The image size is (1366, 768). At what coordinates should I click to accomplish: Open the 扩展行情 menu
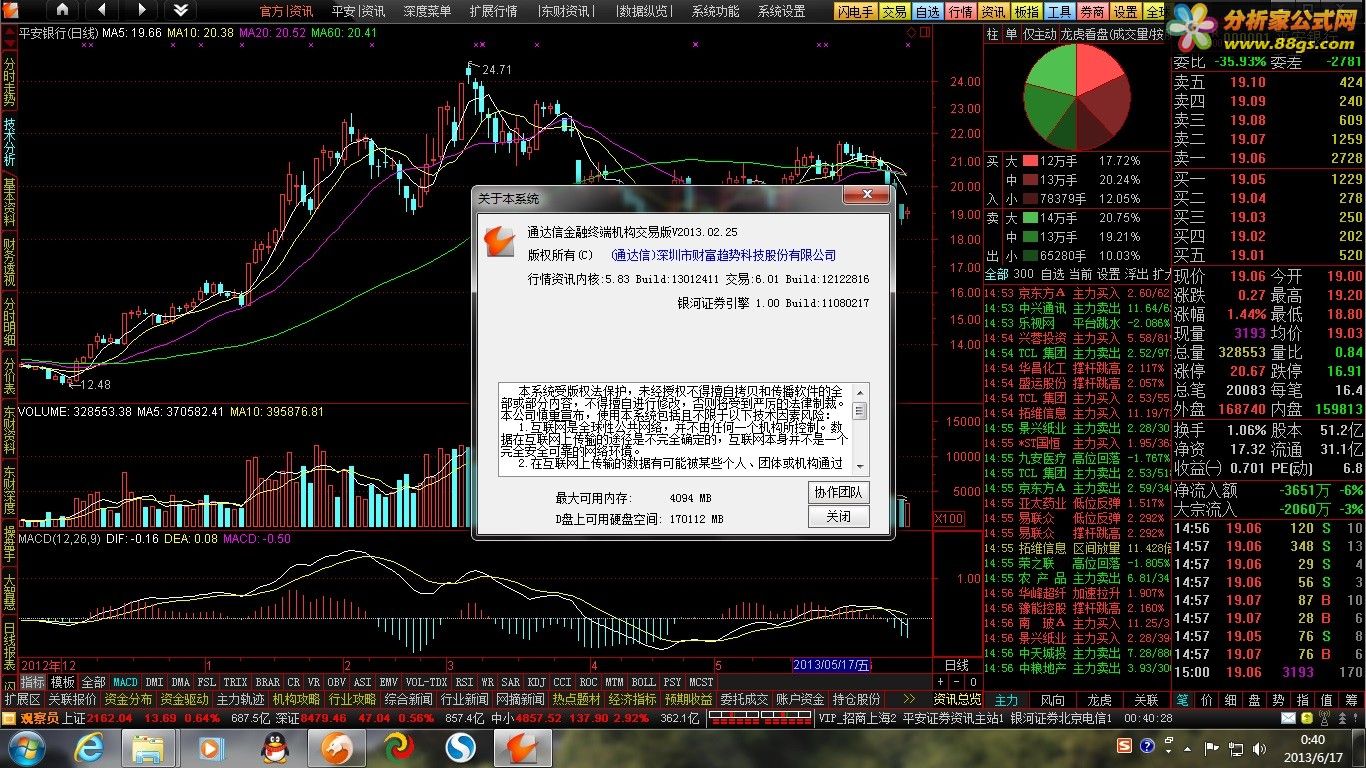[x=493, y=11]
